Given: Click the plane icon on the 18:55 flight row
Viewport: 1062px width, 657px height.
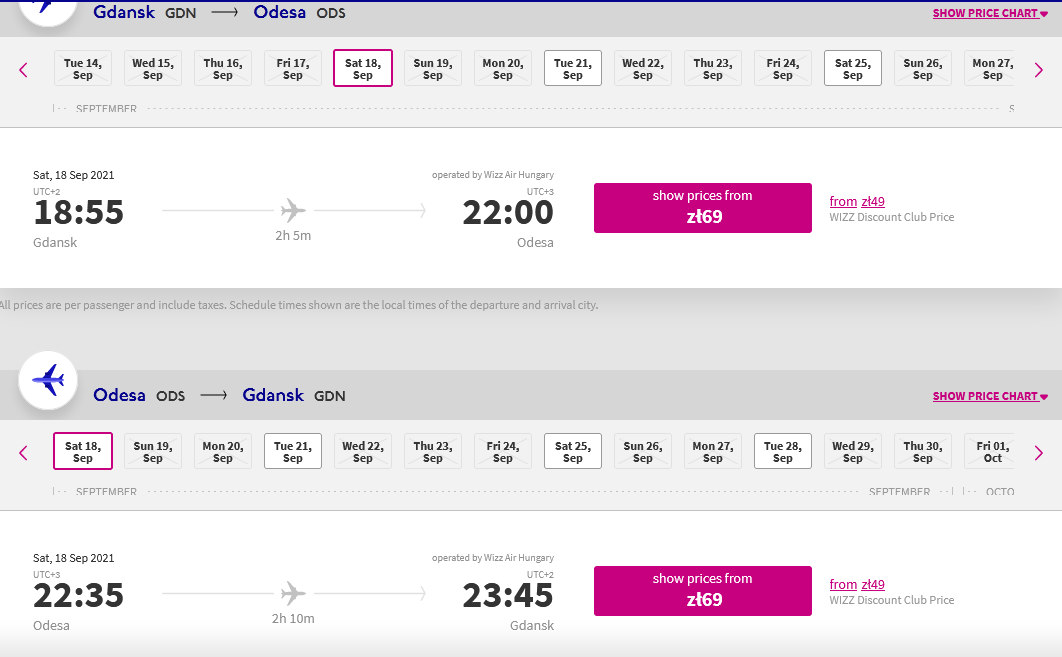Looking at the screenshot, I should [293, 211].
